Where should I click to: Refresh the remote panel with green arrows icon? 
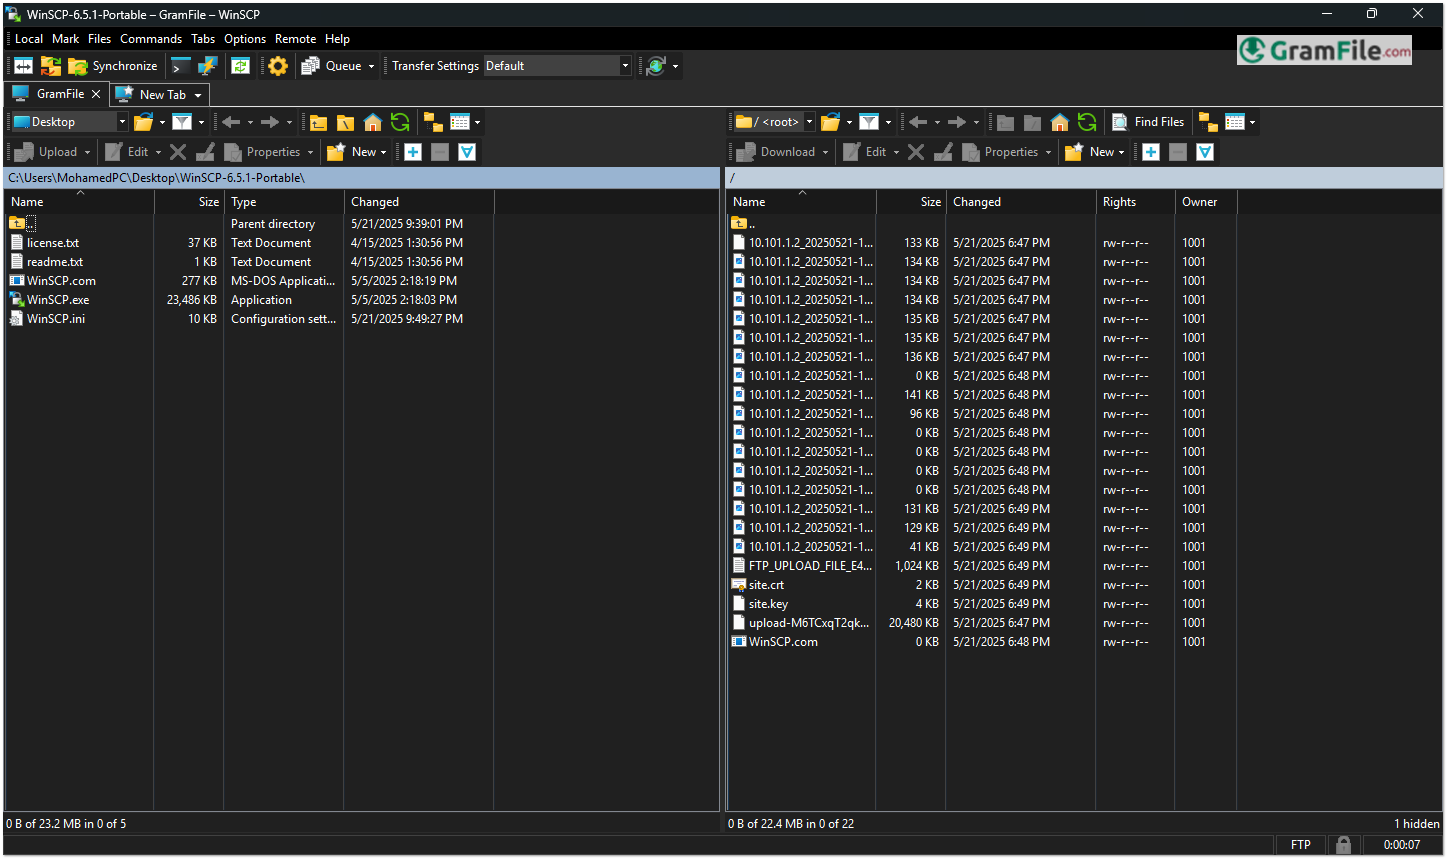coord(1087,122)
